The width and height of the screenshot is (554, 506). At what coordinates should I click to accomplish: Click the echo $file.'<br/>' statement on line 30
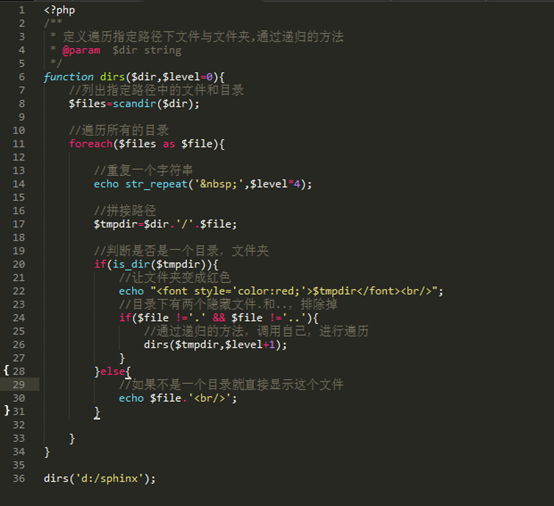tap(178, 398)
